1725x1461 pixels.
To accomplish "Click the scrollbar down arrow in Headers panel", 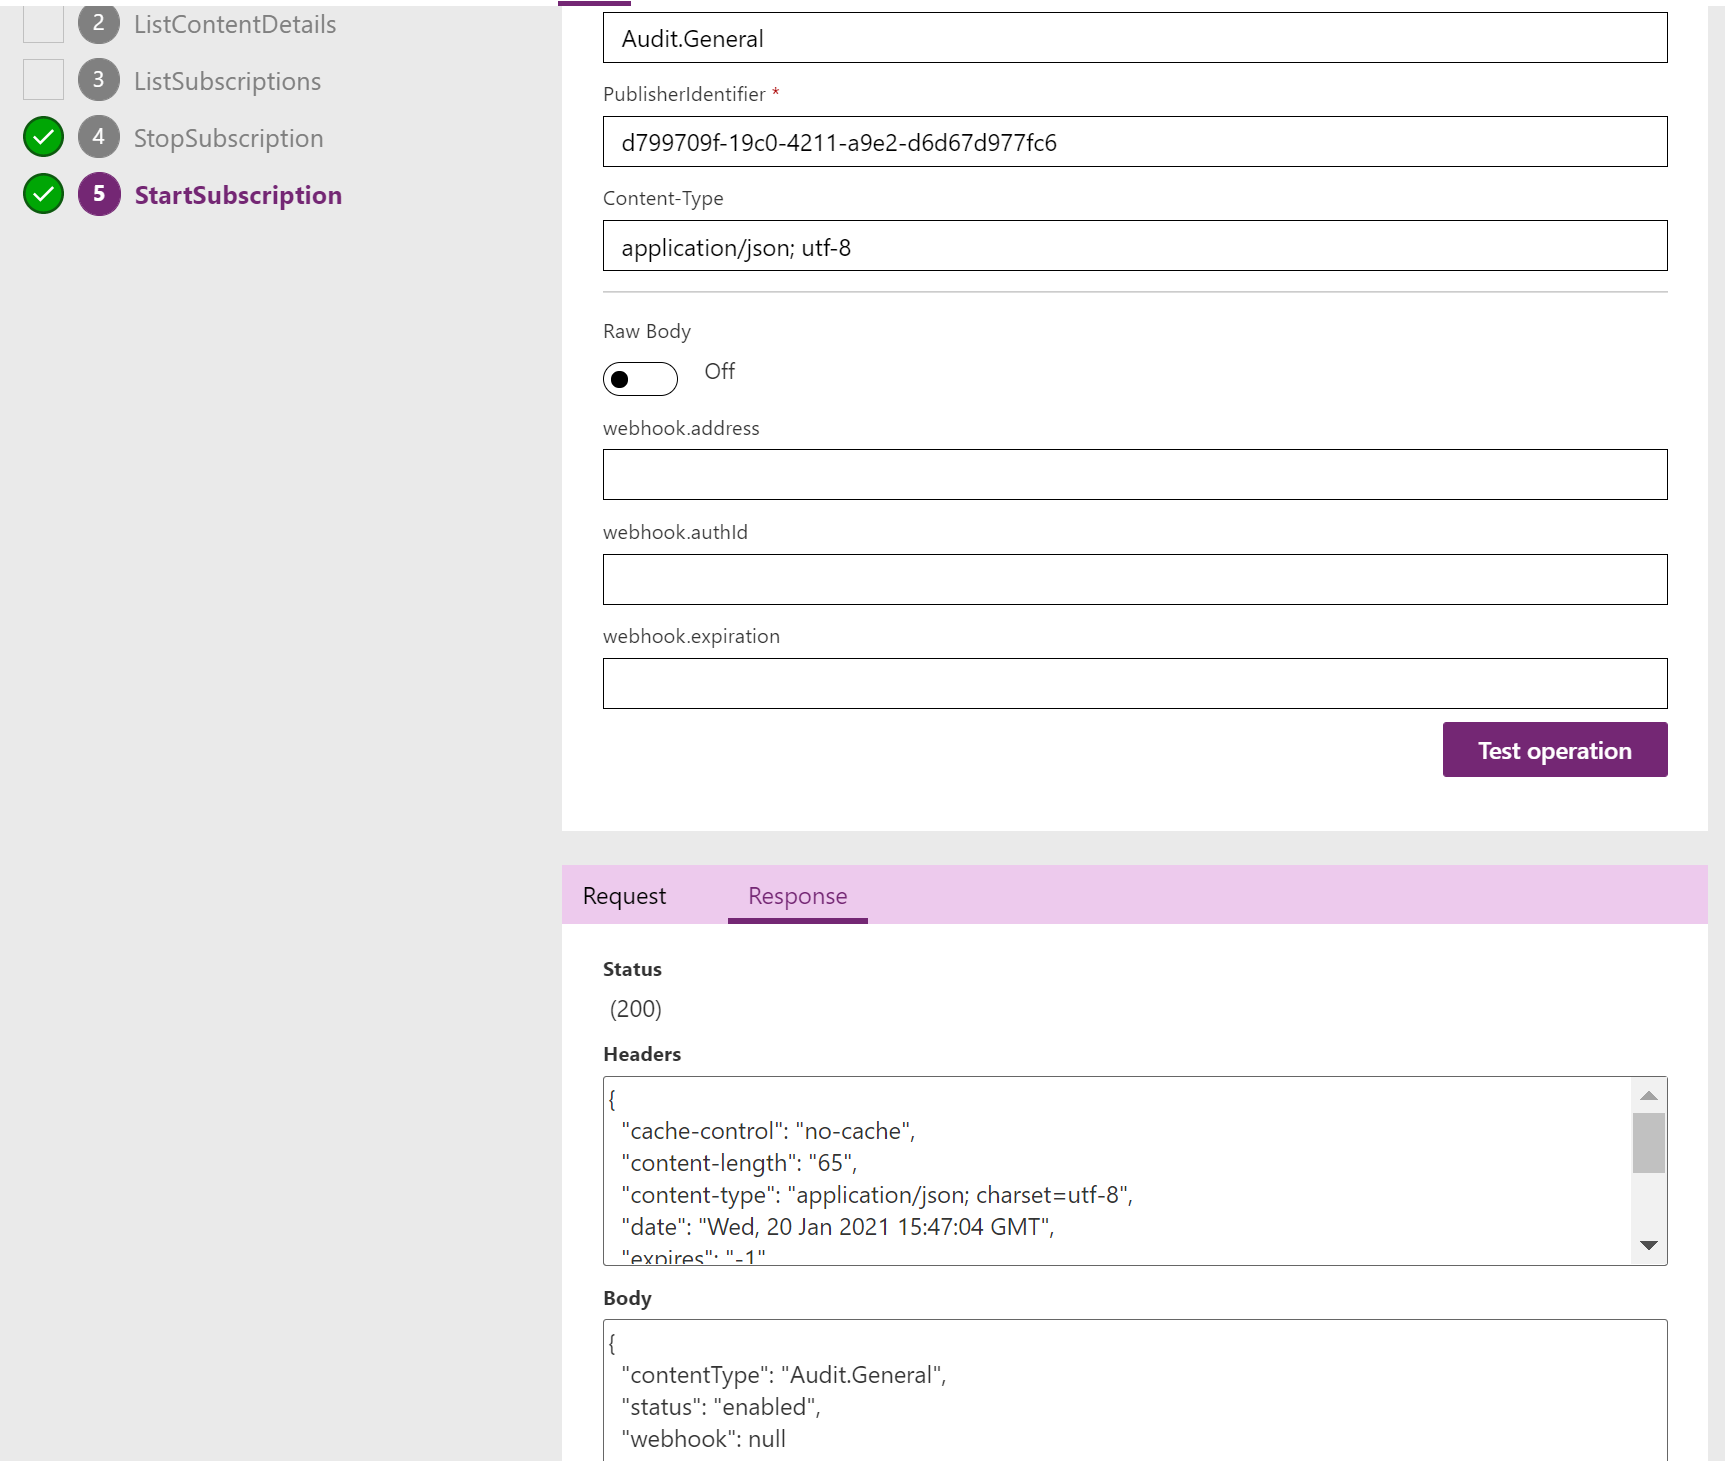I will click(1649, 1245).
